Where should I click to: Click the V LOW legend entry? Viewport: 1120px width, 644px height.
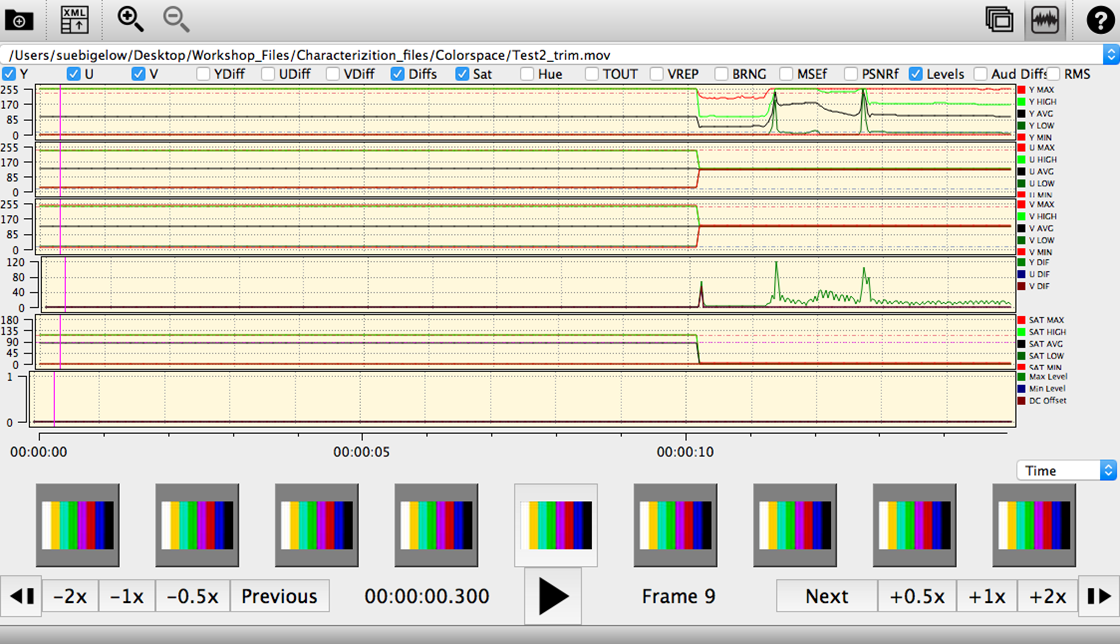click(x=1036, y=240)
